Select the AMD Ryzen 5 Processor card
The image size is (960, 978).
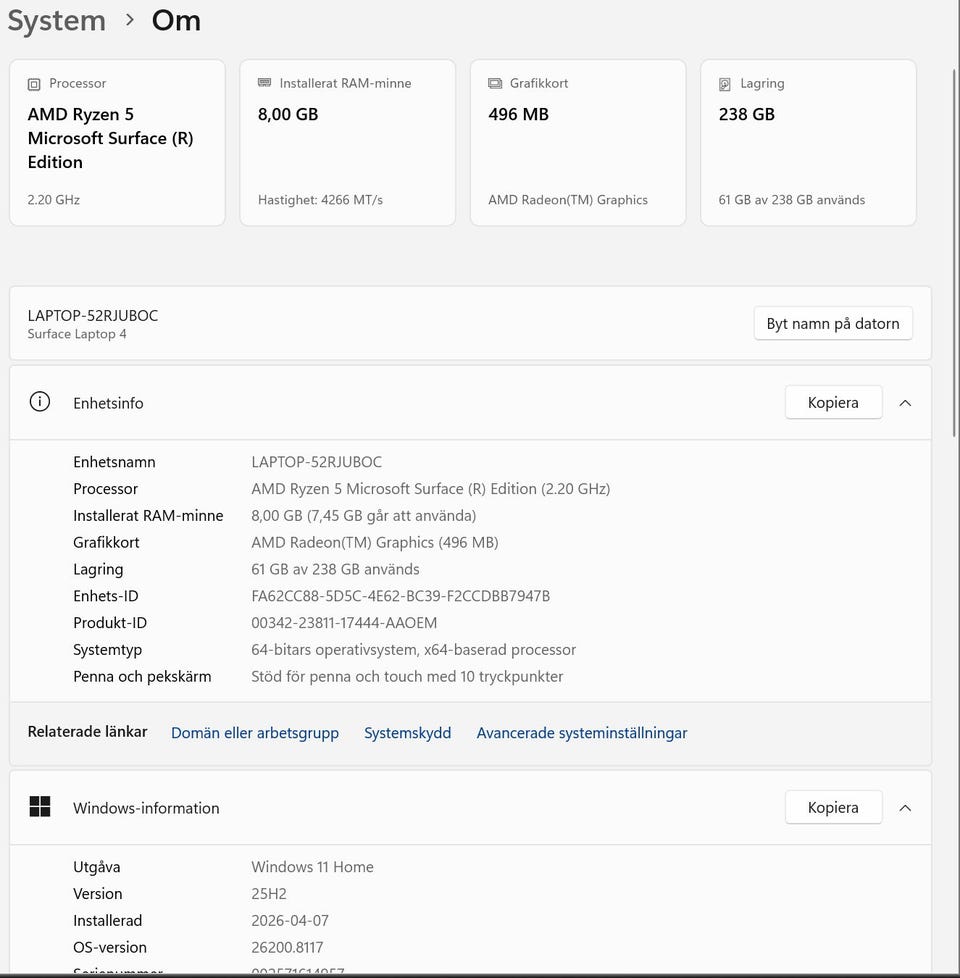point(117,142)
